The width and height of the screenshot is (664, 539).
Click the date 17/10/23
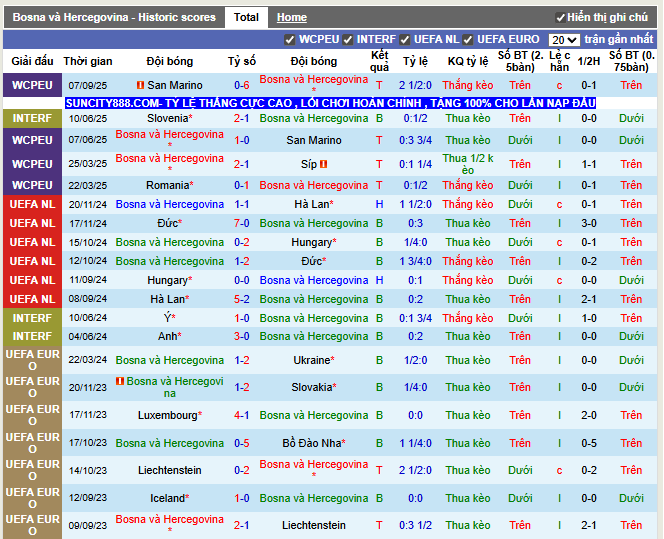point(88,443)
